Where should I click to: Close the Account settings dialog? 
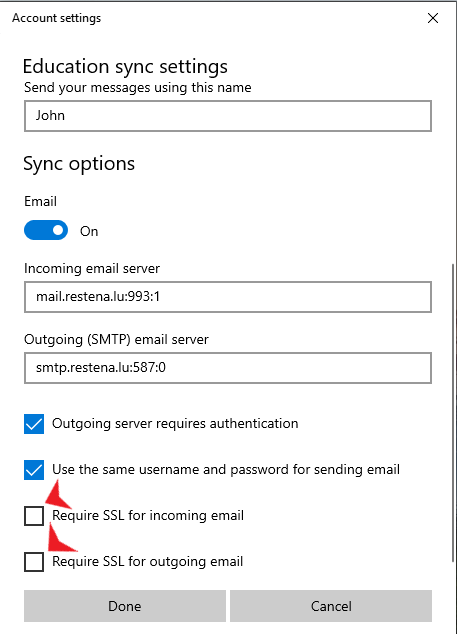433,18
